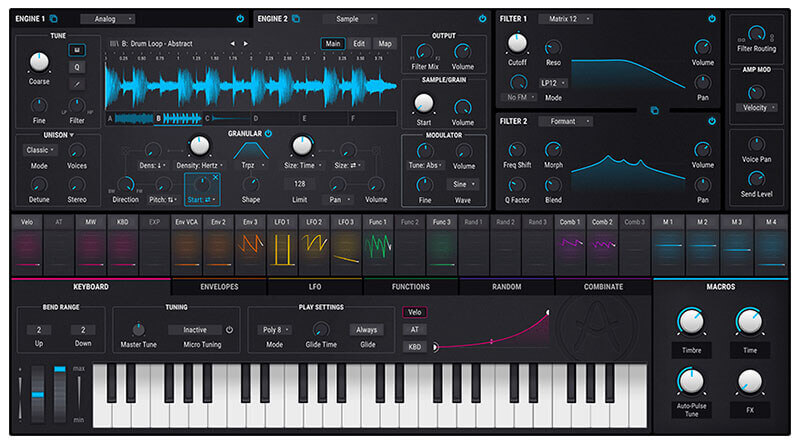Screen dimensions: 800x445
Task: Click the M 1 macro modulation source
Action: [668, 244]
